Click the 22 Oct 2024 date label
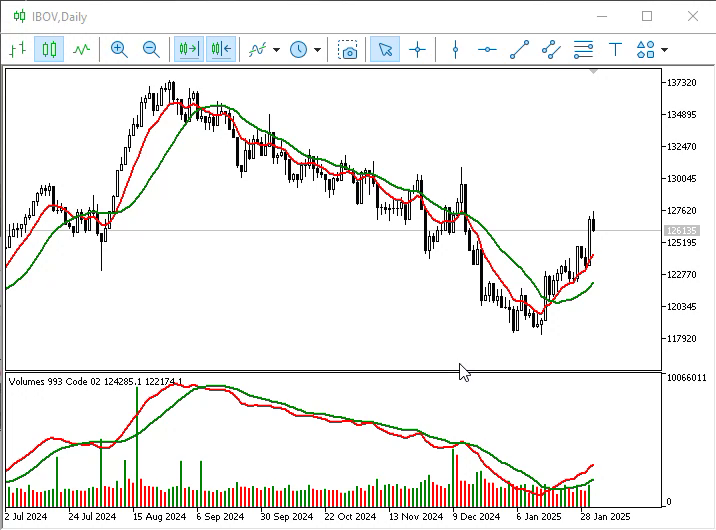 pyautogui.click(x=350, y=517)
